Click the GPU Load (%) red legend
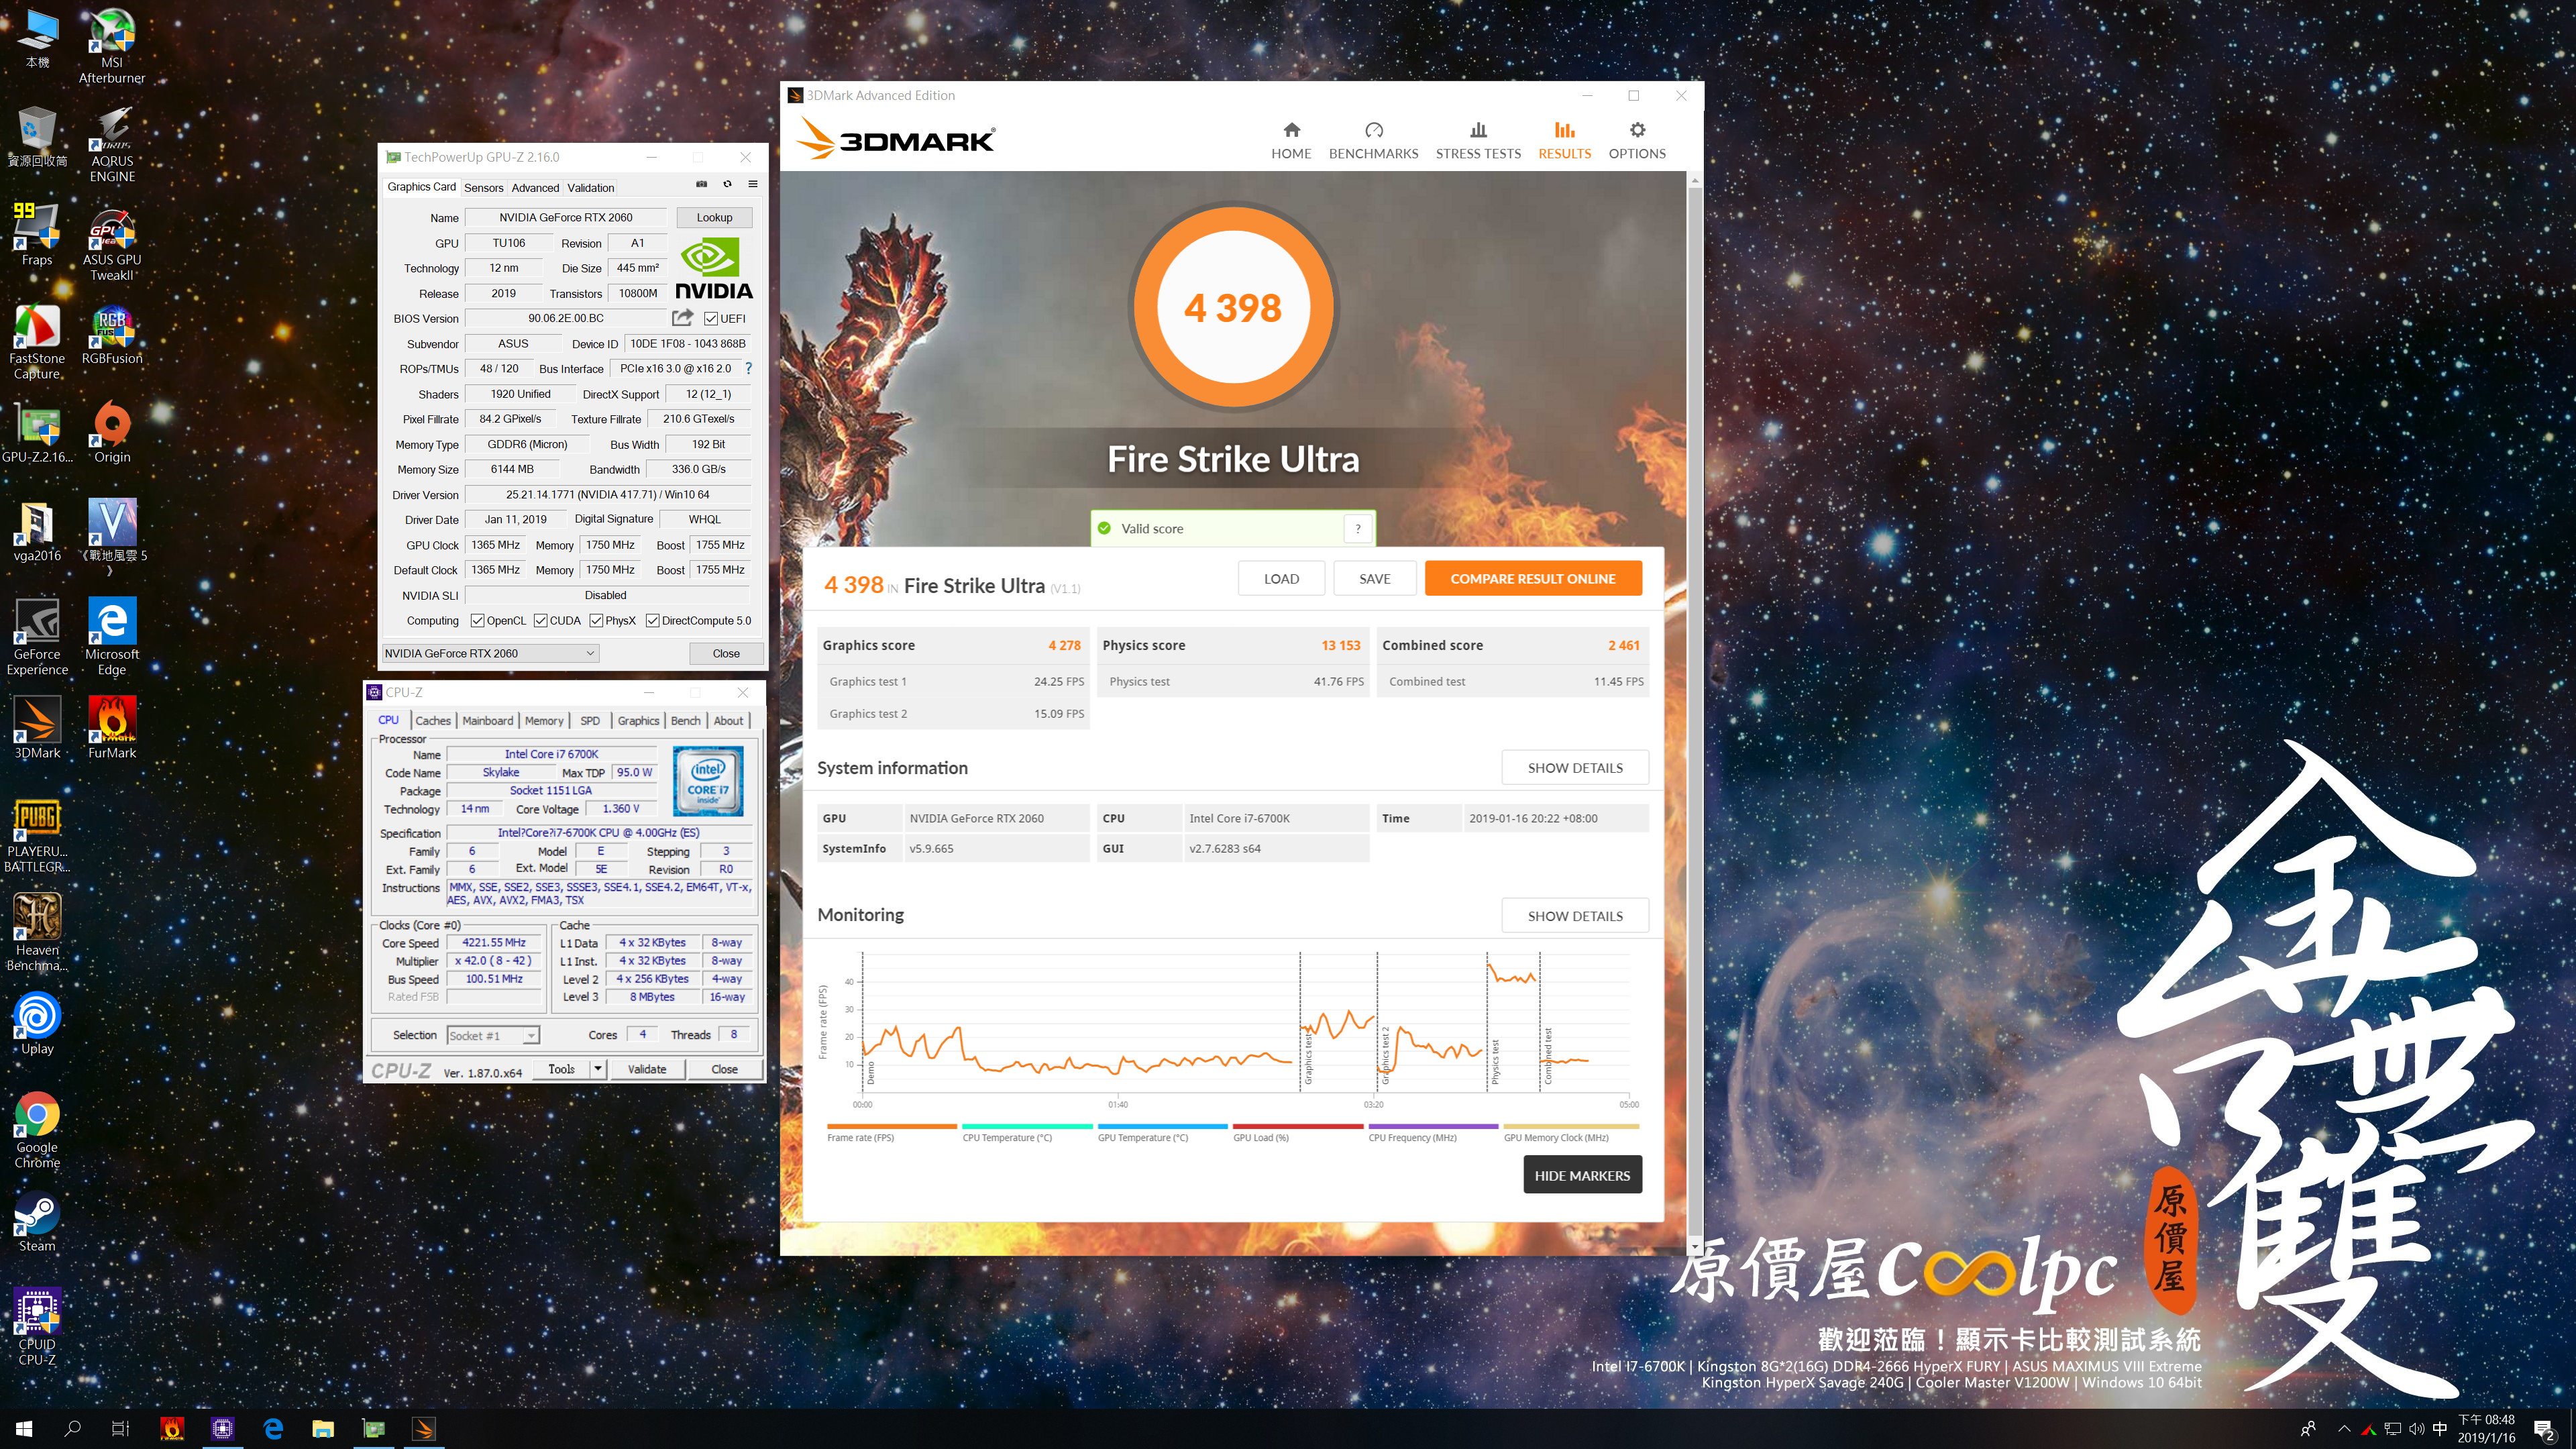This screenshot has width=2576, height=1449. [1297, 1132]
